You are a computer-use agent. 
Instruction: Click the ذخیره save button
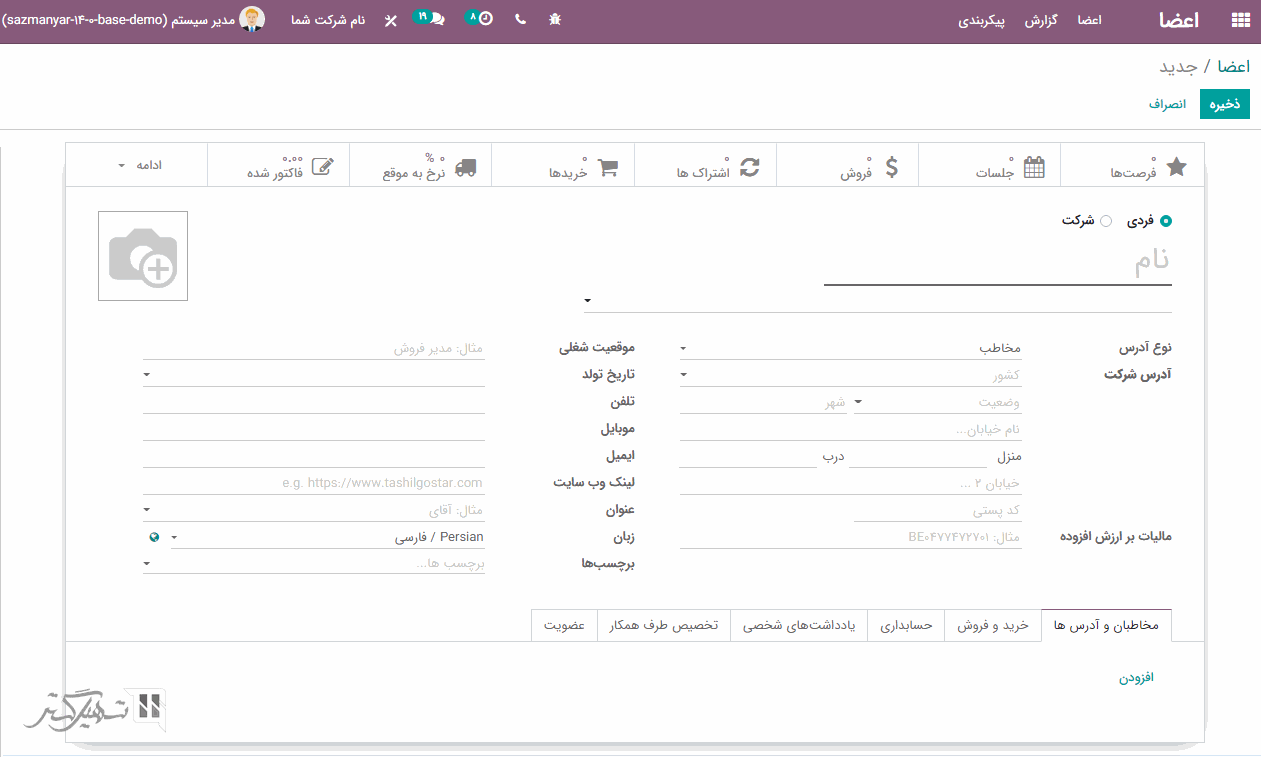pyautogui.click(x=1224, y=104)
